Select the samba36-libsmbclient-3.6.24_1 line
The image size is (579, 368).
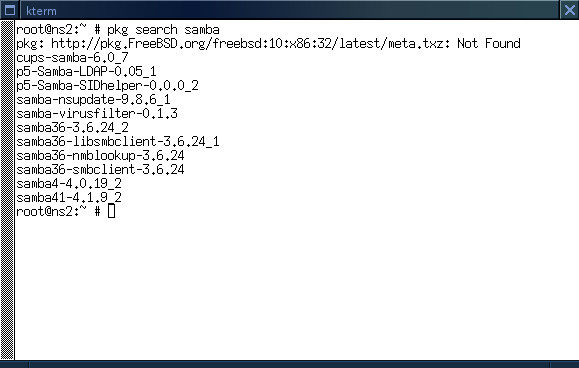[x=118, y=141]
